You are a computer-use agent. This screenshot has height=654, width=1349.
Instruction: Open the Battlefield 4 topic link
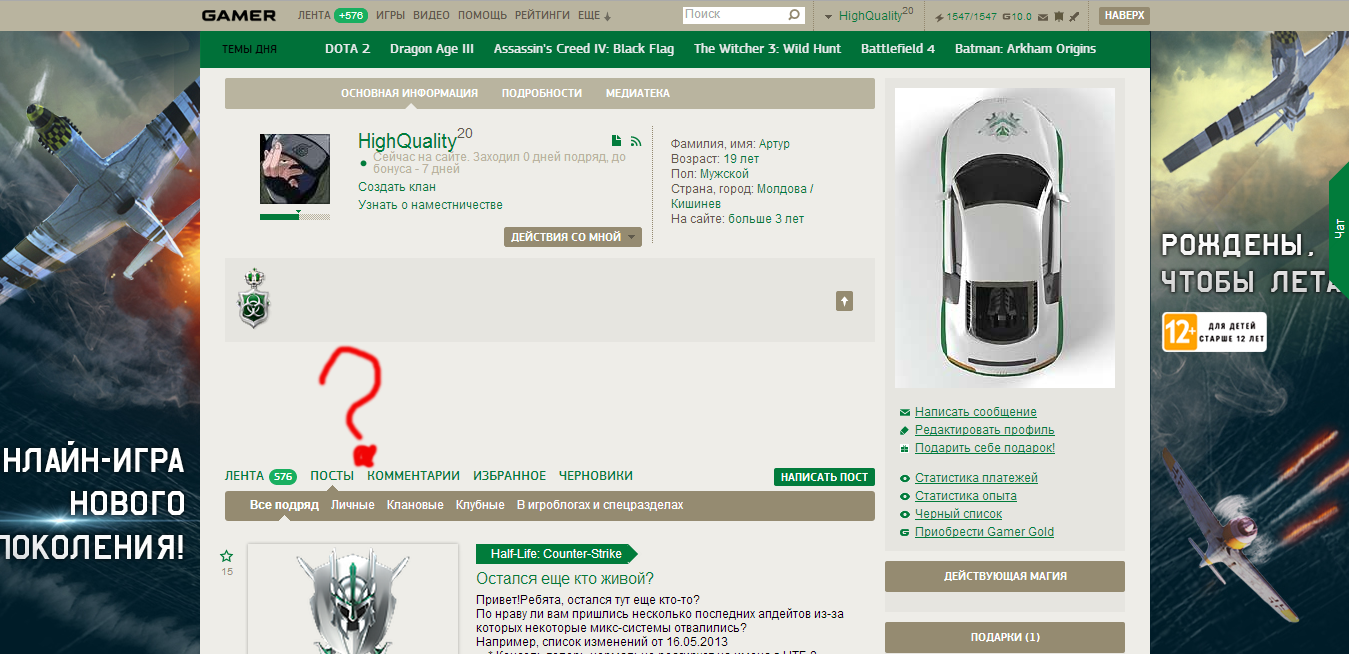click(x=898, y=49)
